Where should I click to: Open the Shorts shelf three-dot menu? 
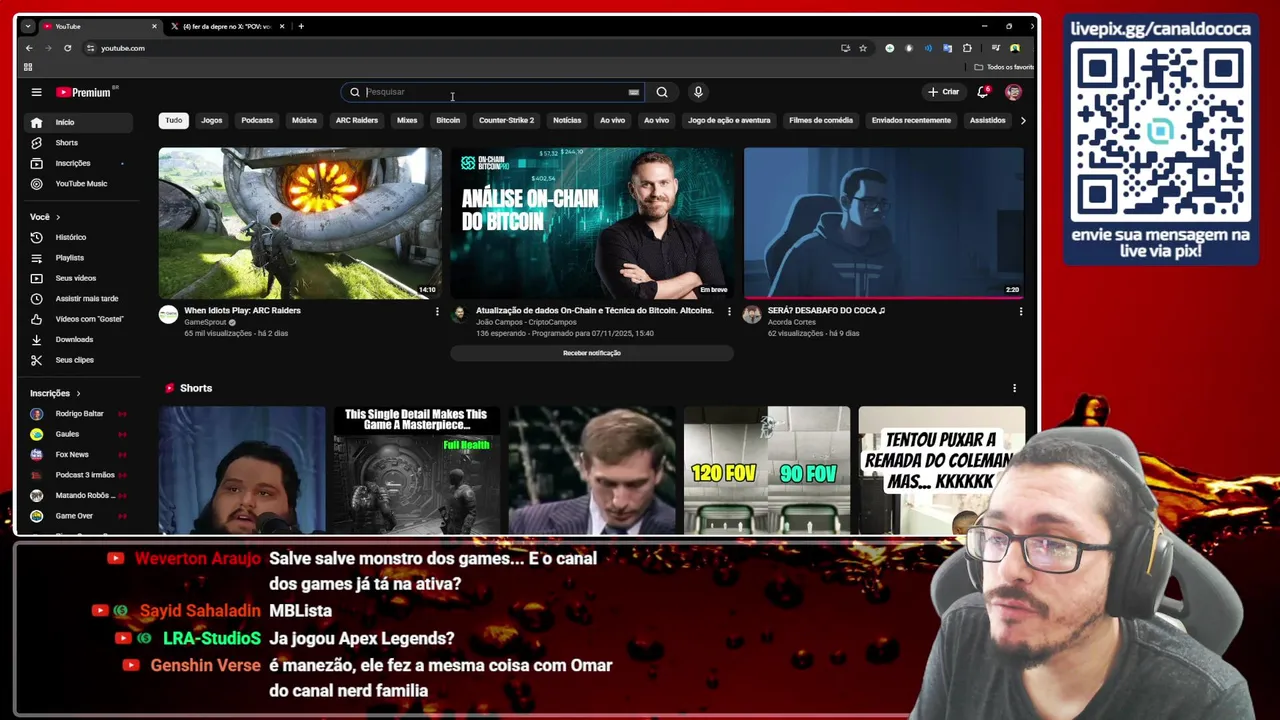point(1014,388)
